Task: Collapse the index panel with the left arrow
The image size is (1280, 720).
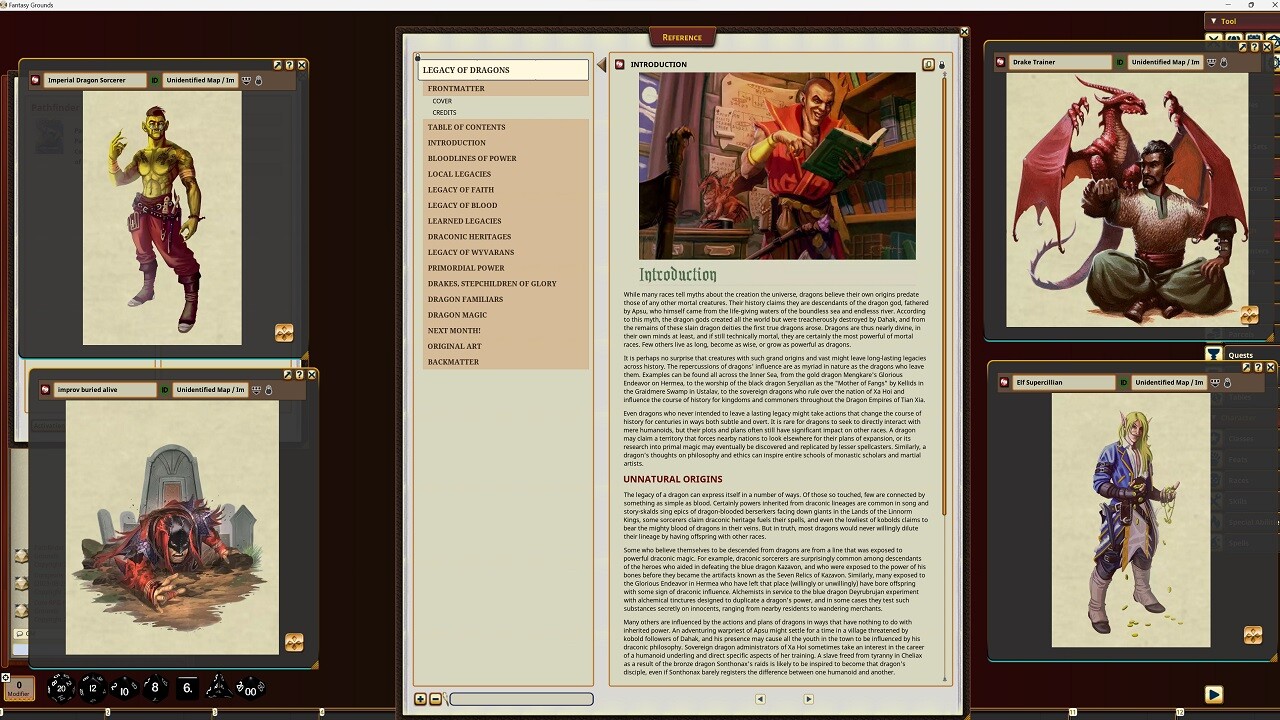Action: 601,65
